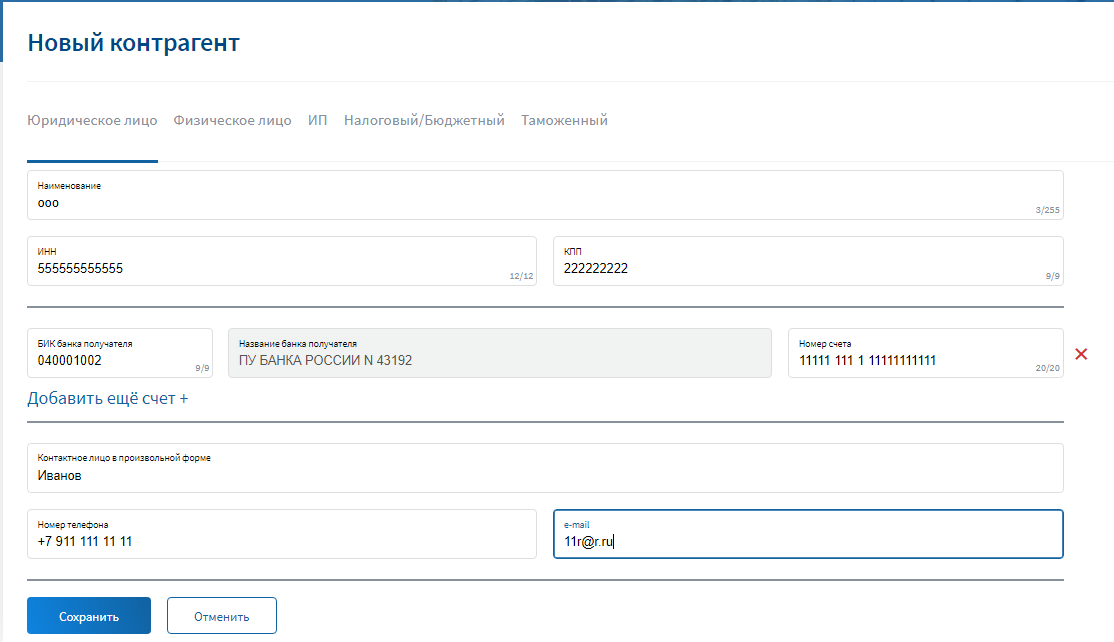
Task: Select the Название банка получателя field
Action: click(x=499, y=353)
